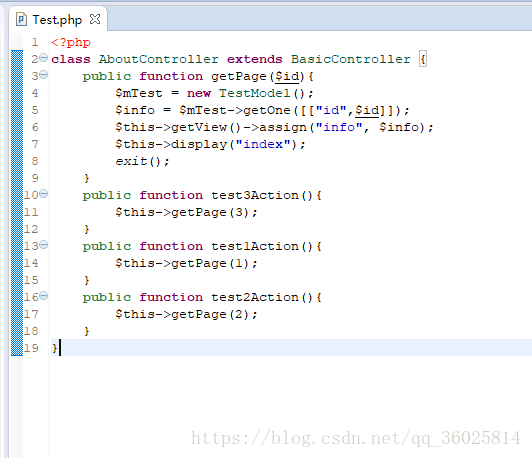532x458 pixels.
Task: Select the Test.php editor tab
Action: (57, 20)
